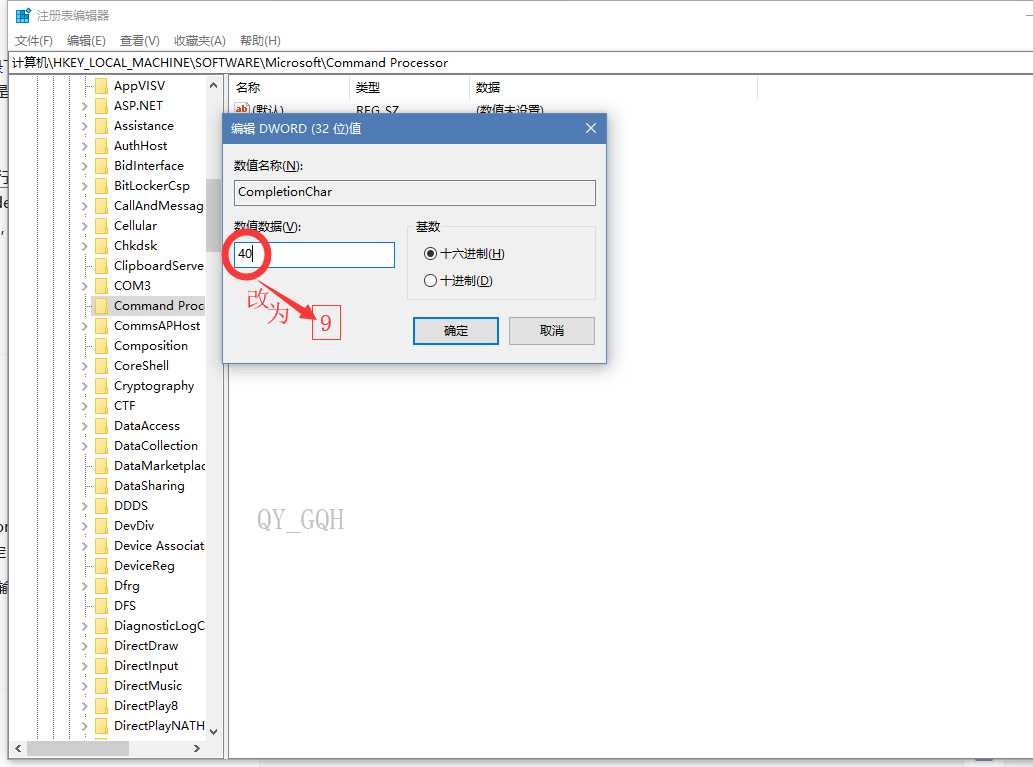Click the Cryptography folder icon
The height and width of the screenshot is (767, 1033).
click(101, 385)
